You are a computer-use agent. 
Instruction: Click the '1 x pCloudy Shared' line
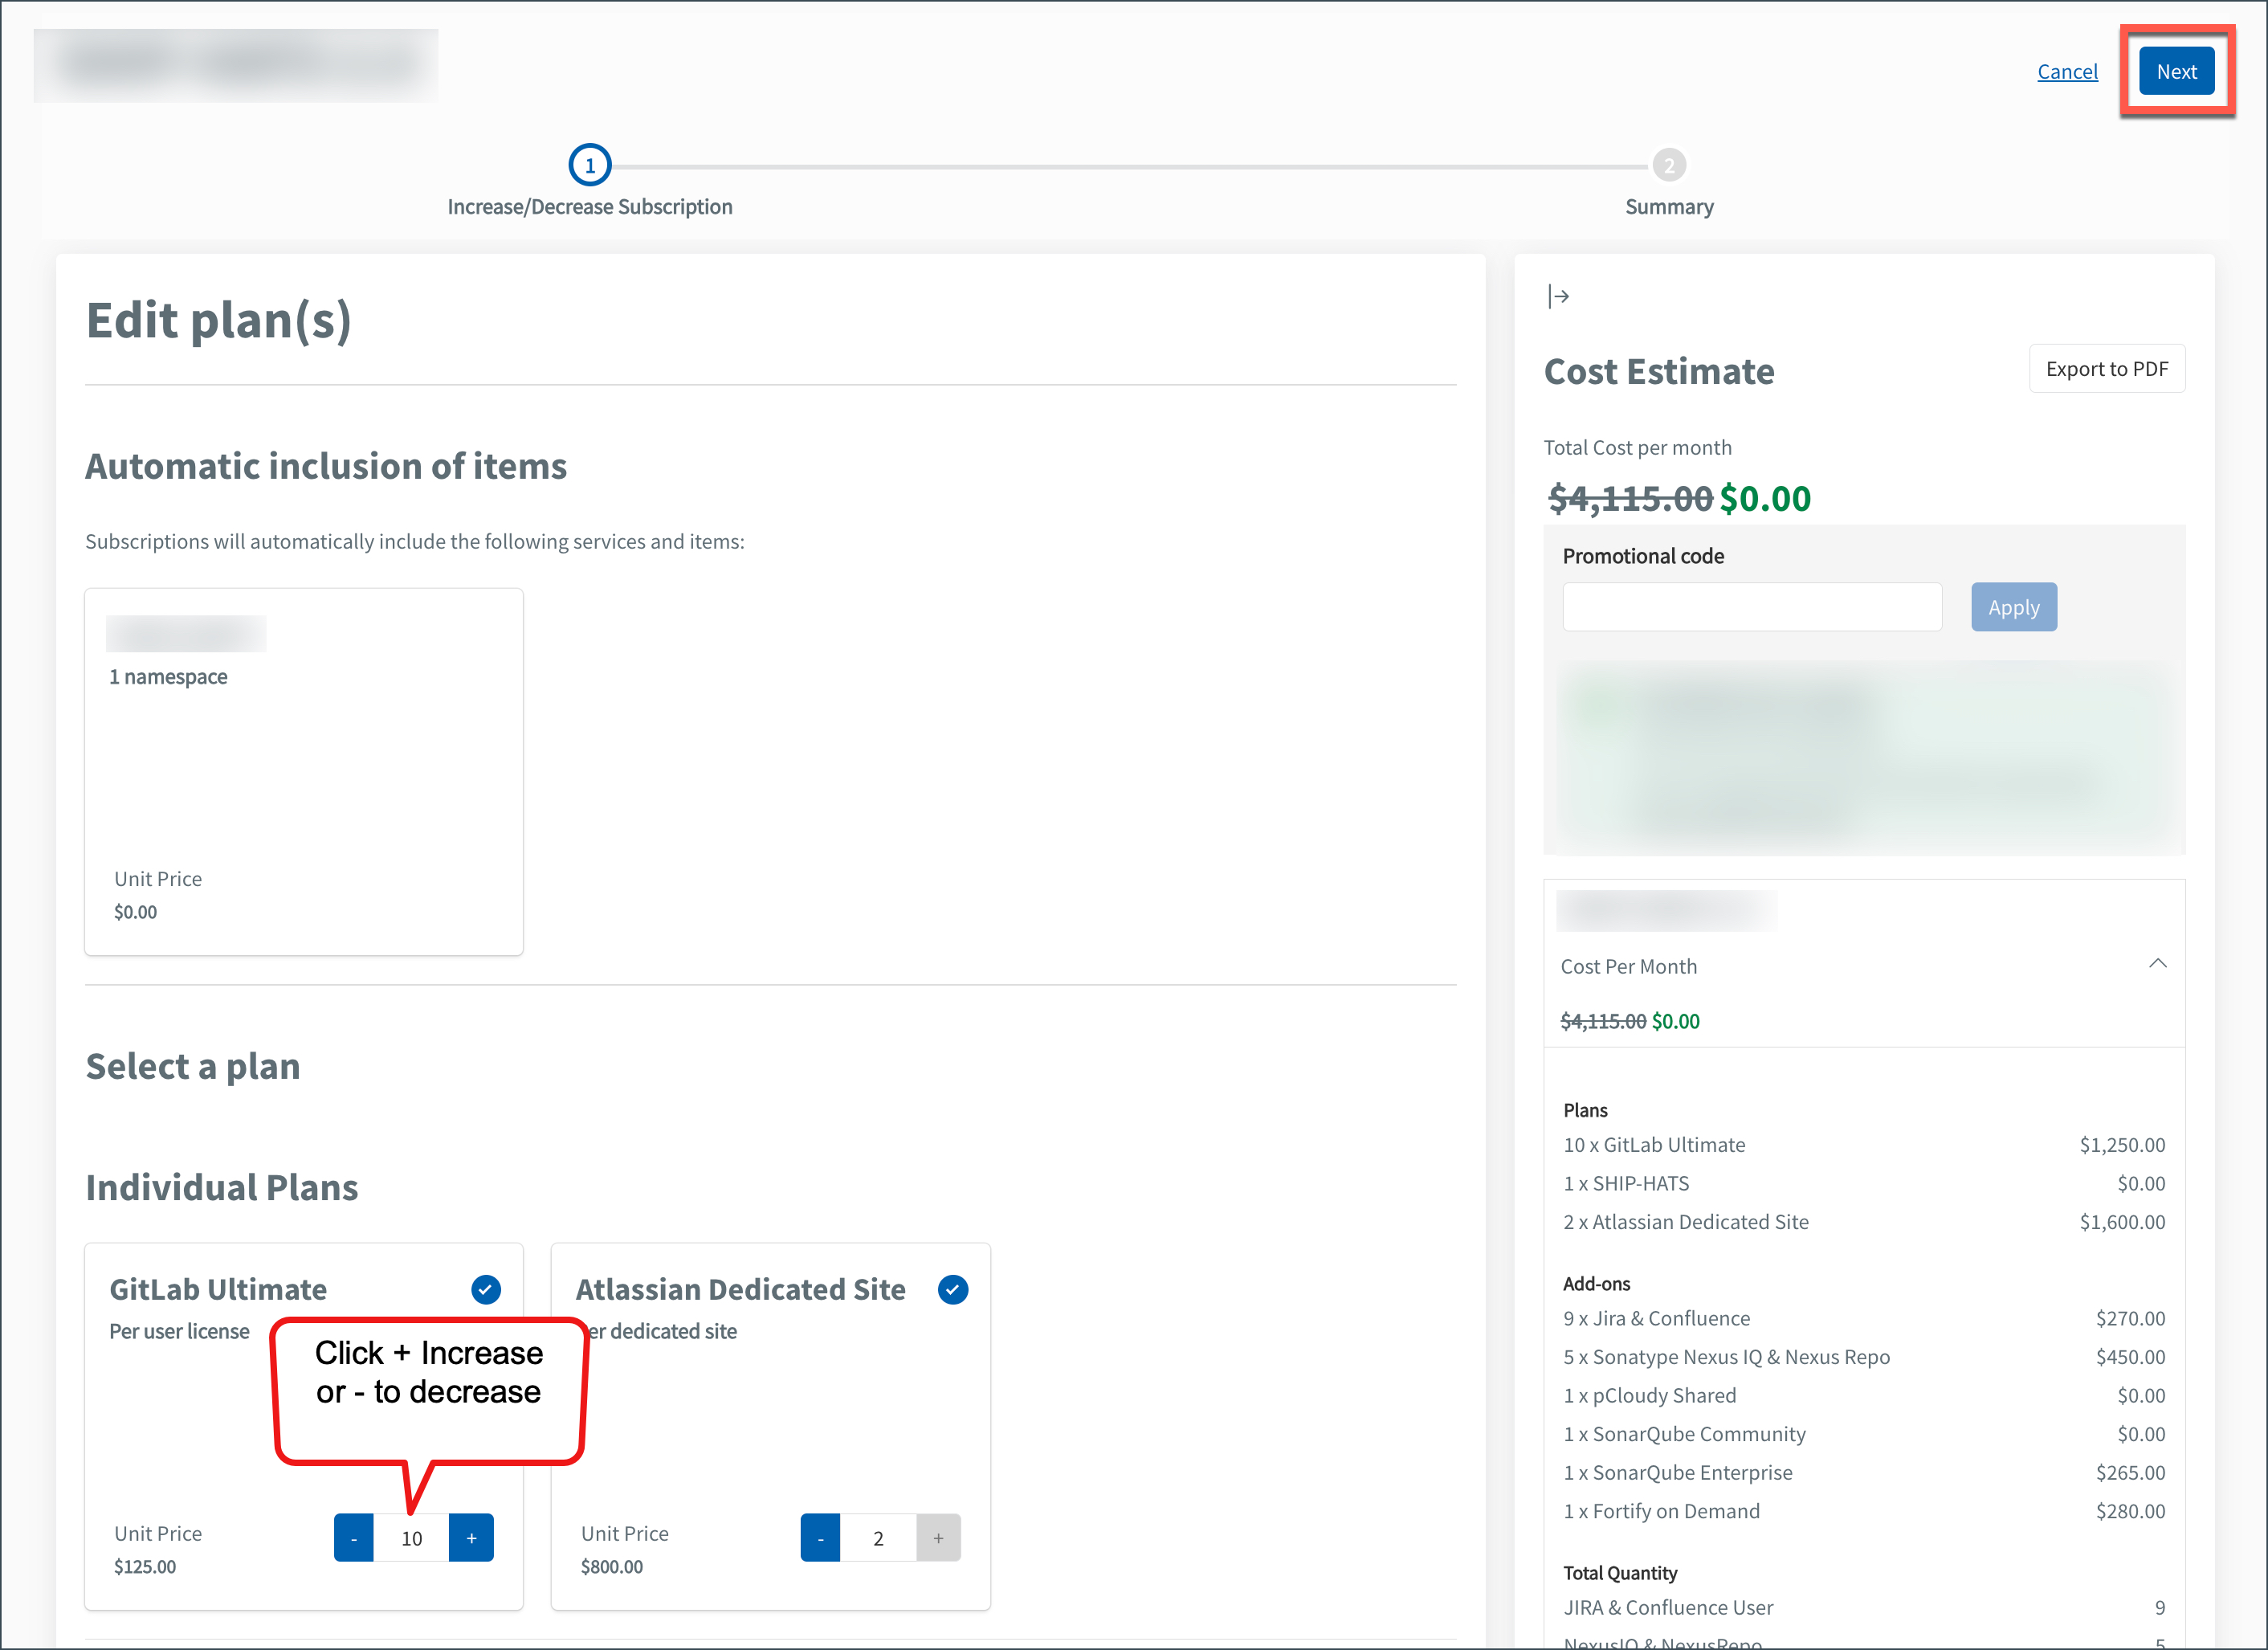pos(1864,1395)
